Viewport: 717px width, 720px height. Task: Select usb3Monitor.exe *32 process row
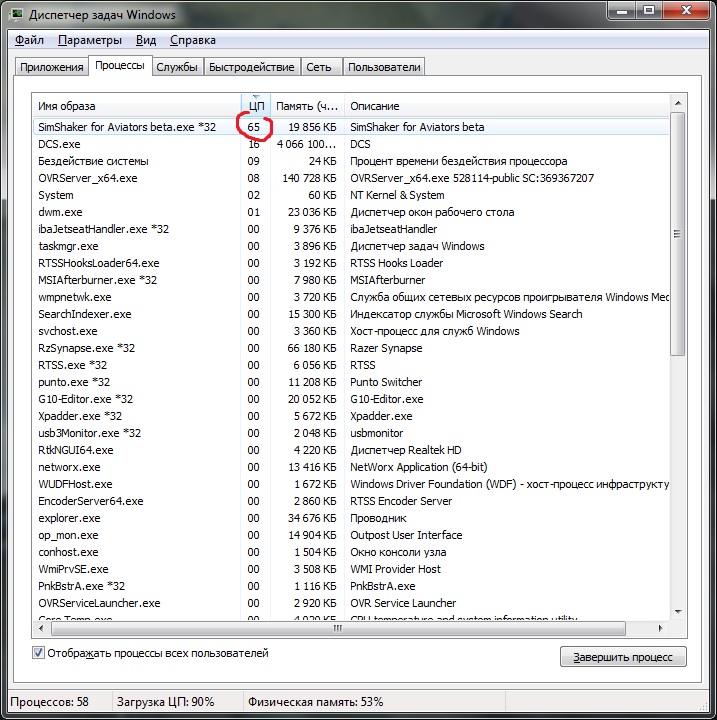[351, 433]
